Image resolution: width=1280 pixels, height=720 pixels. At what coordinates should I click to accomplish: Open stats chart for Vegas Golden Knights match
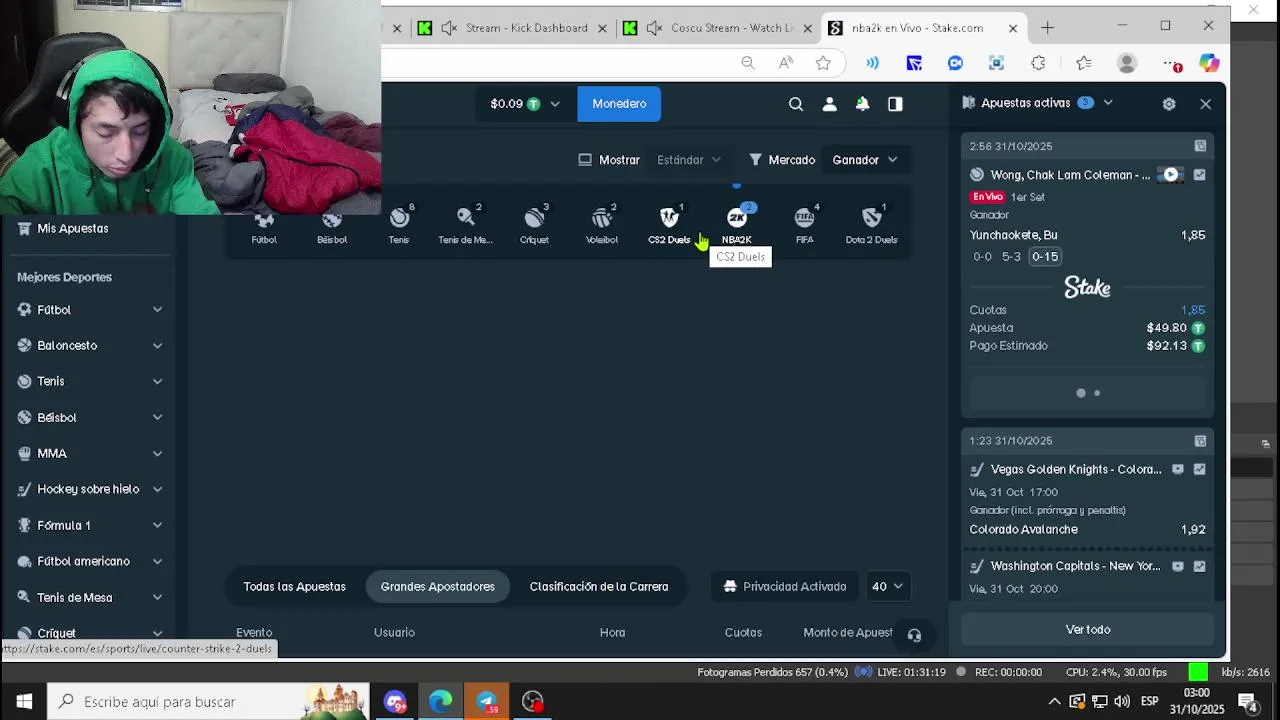[1199, 469]
